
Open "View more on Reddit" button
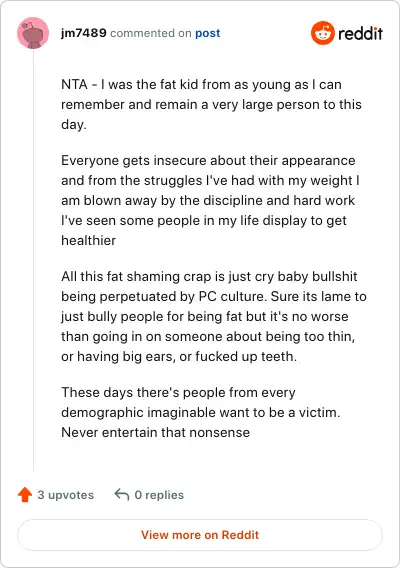[x=200, y=535]
